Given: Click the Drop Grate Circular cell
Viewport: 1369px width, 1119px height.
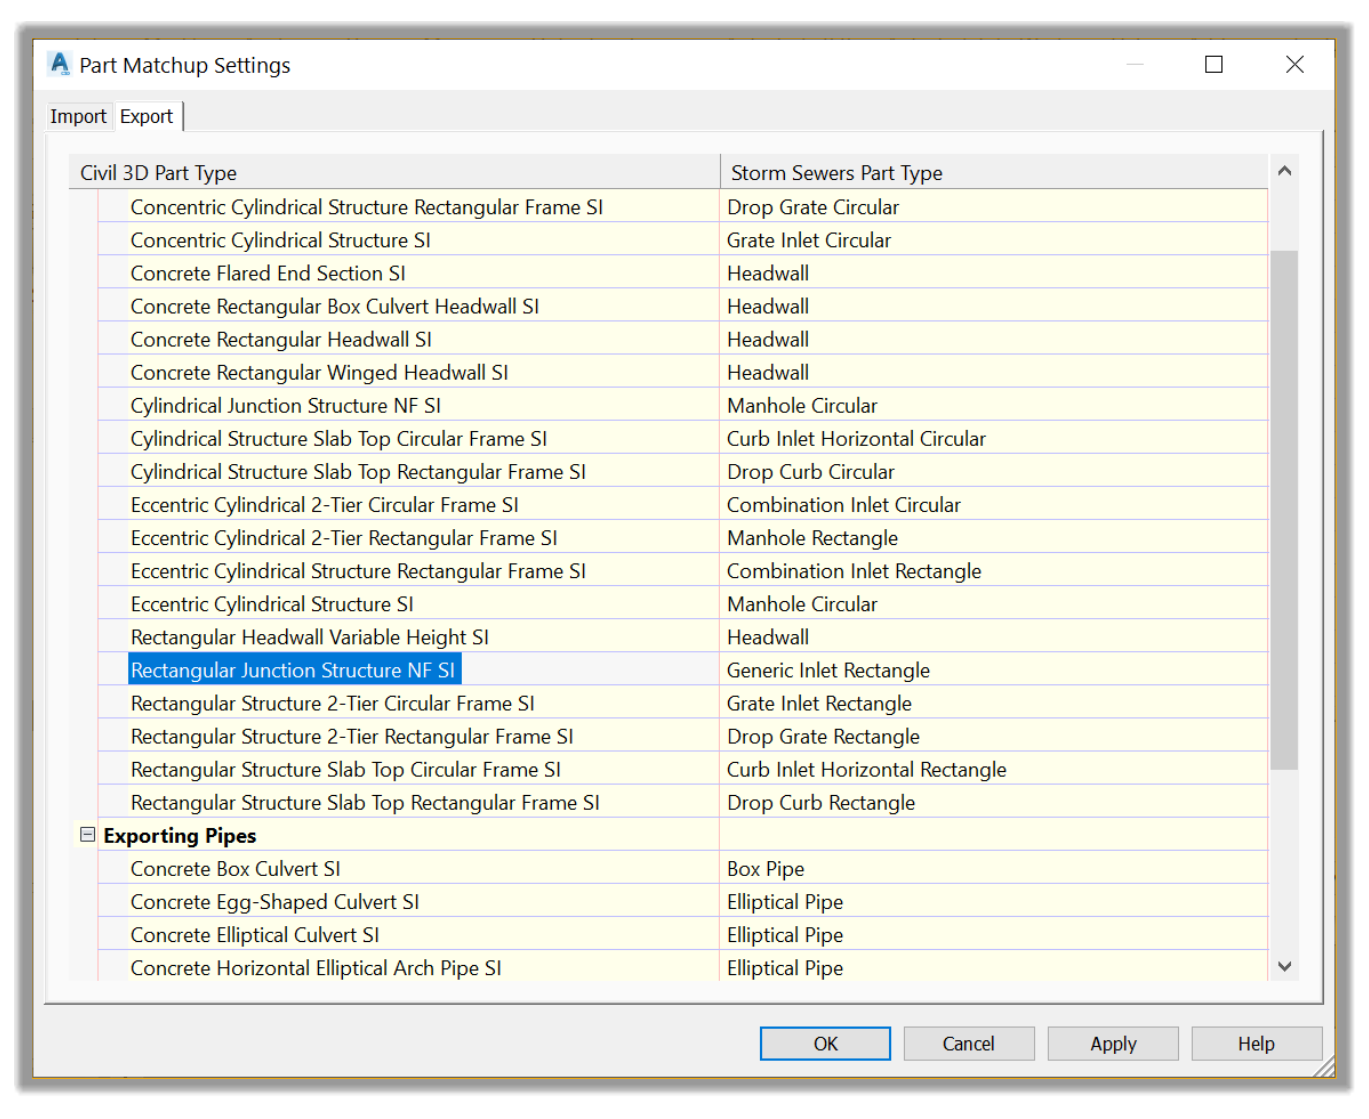Looking at the screenshot, I should [994, 207].
